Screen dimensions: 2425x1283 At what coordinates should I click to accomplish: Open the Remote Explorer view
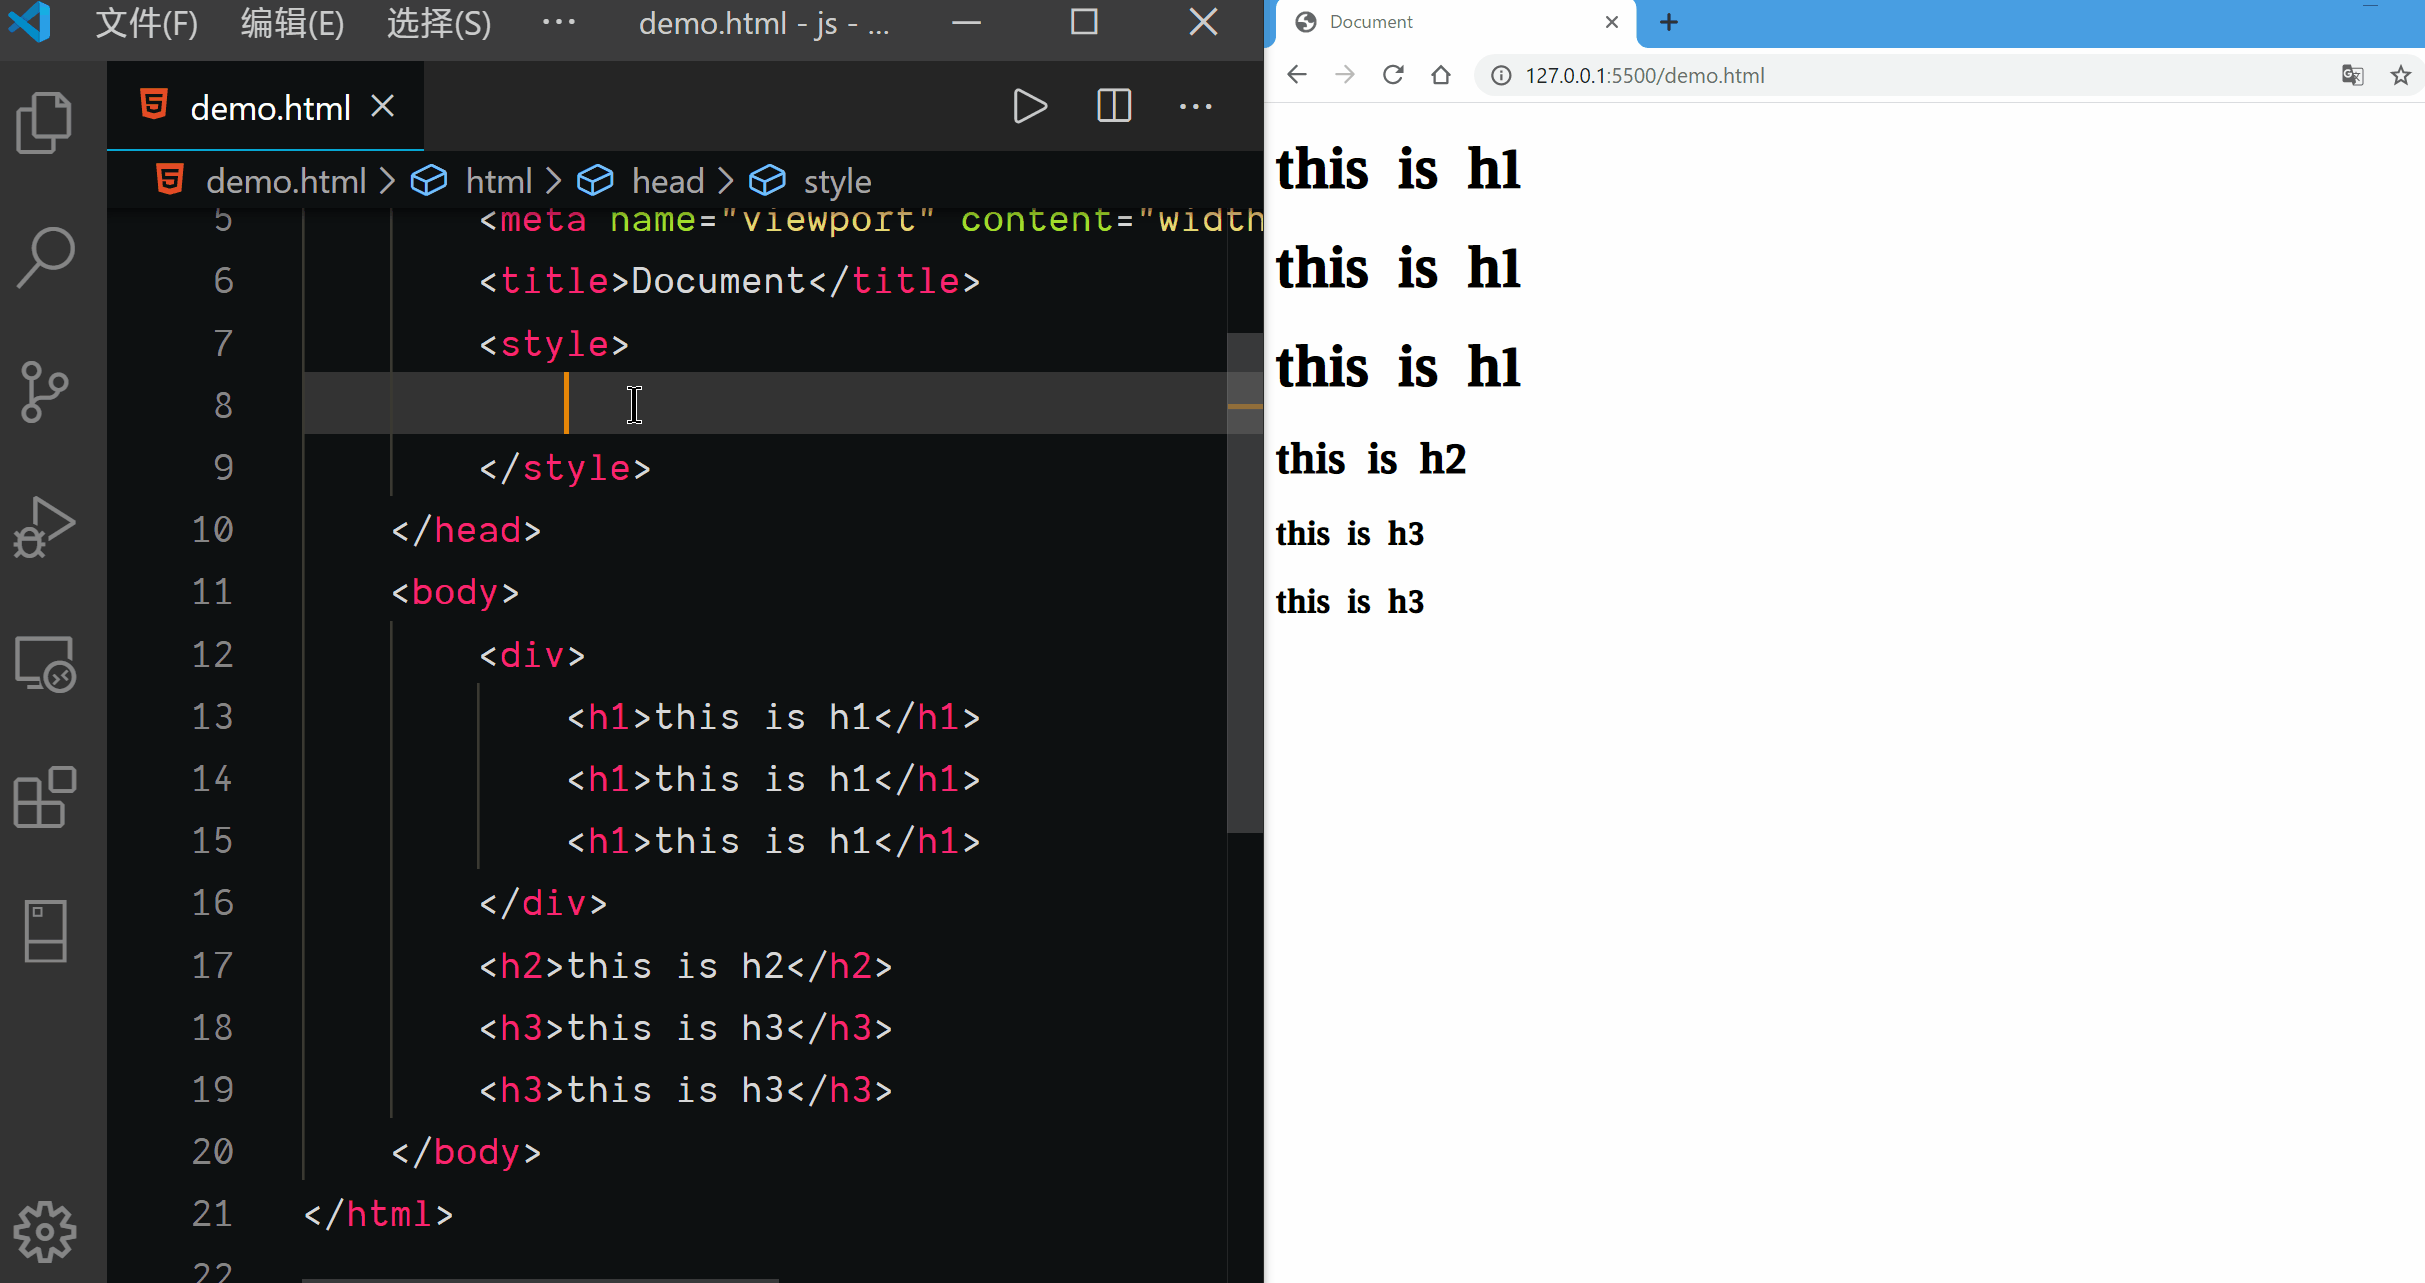click(x=45, y=664)
